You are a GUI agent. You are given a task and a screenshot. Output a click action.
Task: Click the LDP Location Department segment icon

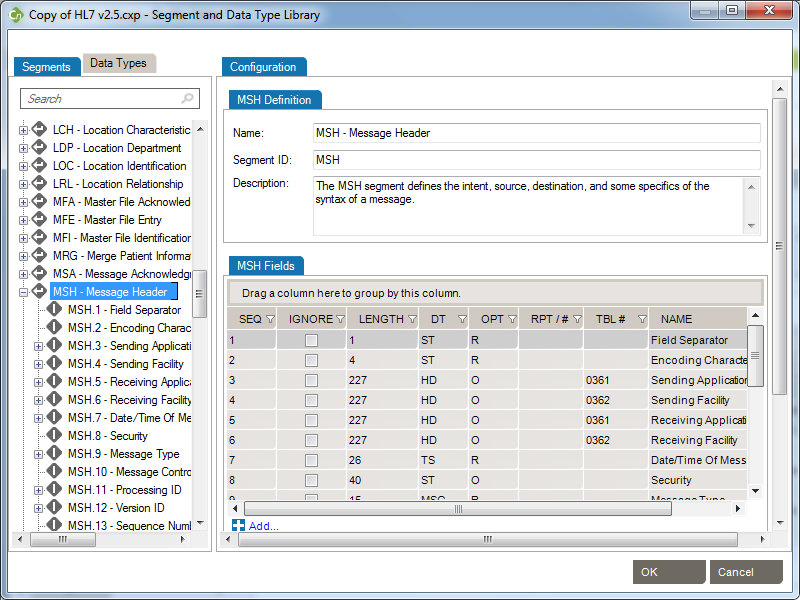39,147
